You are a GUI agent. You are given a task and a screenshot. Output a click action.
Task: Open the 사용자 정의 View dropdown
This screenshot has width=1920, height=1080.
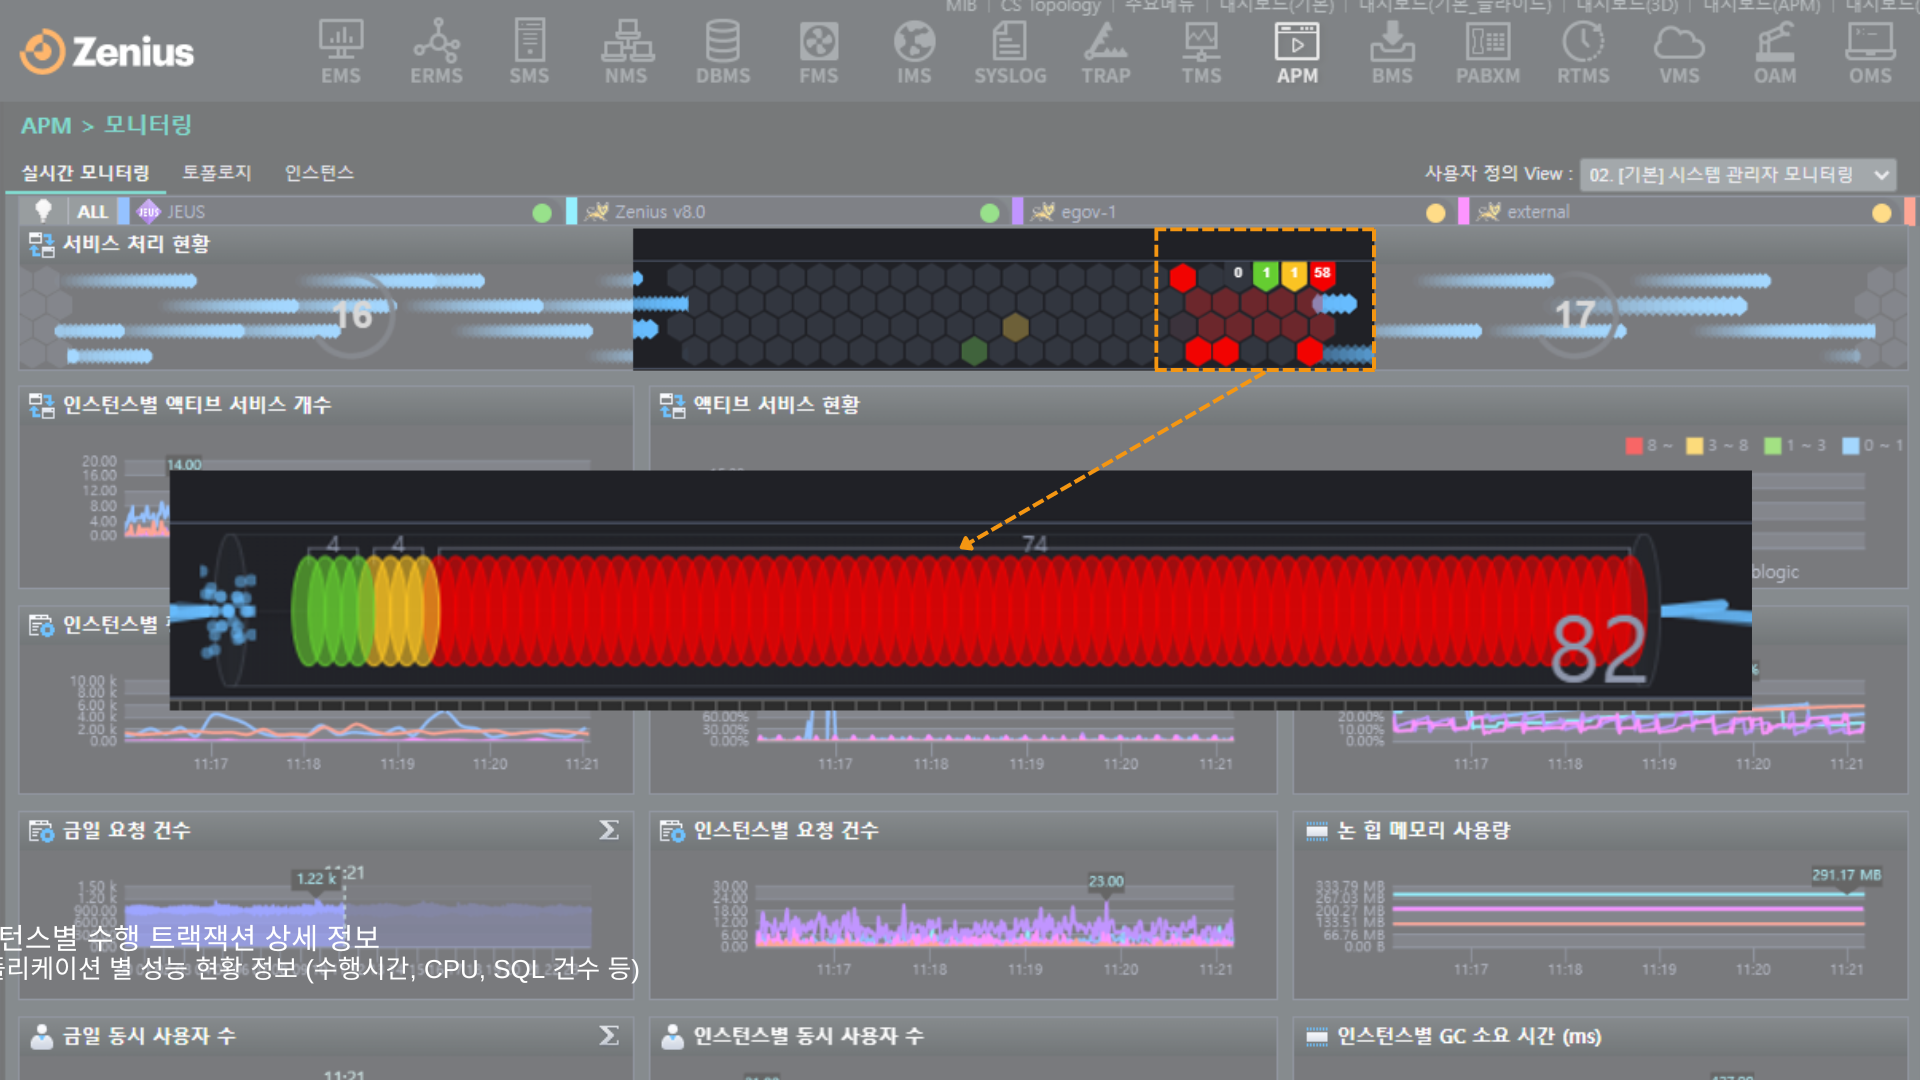(1737, 175)
